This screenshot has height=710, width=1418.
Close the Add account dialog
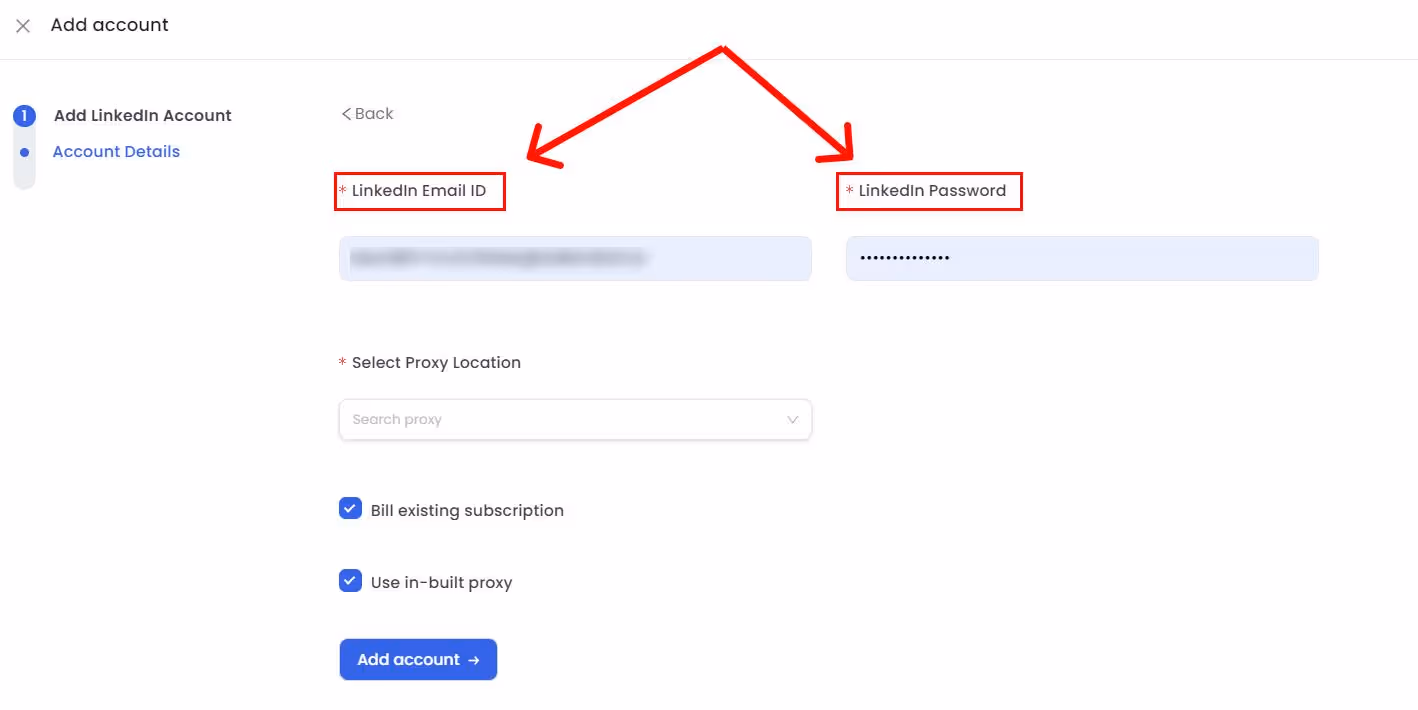tap(23, 25)
